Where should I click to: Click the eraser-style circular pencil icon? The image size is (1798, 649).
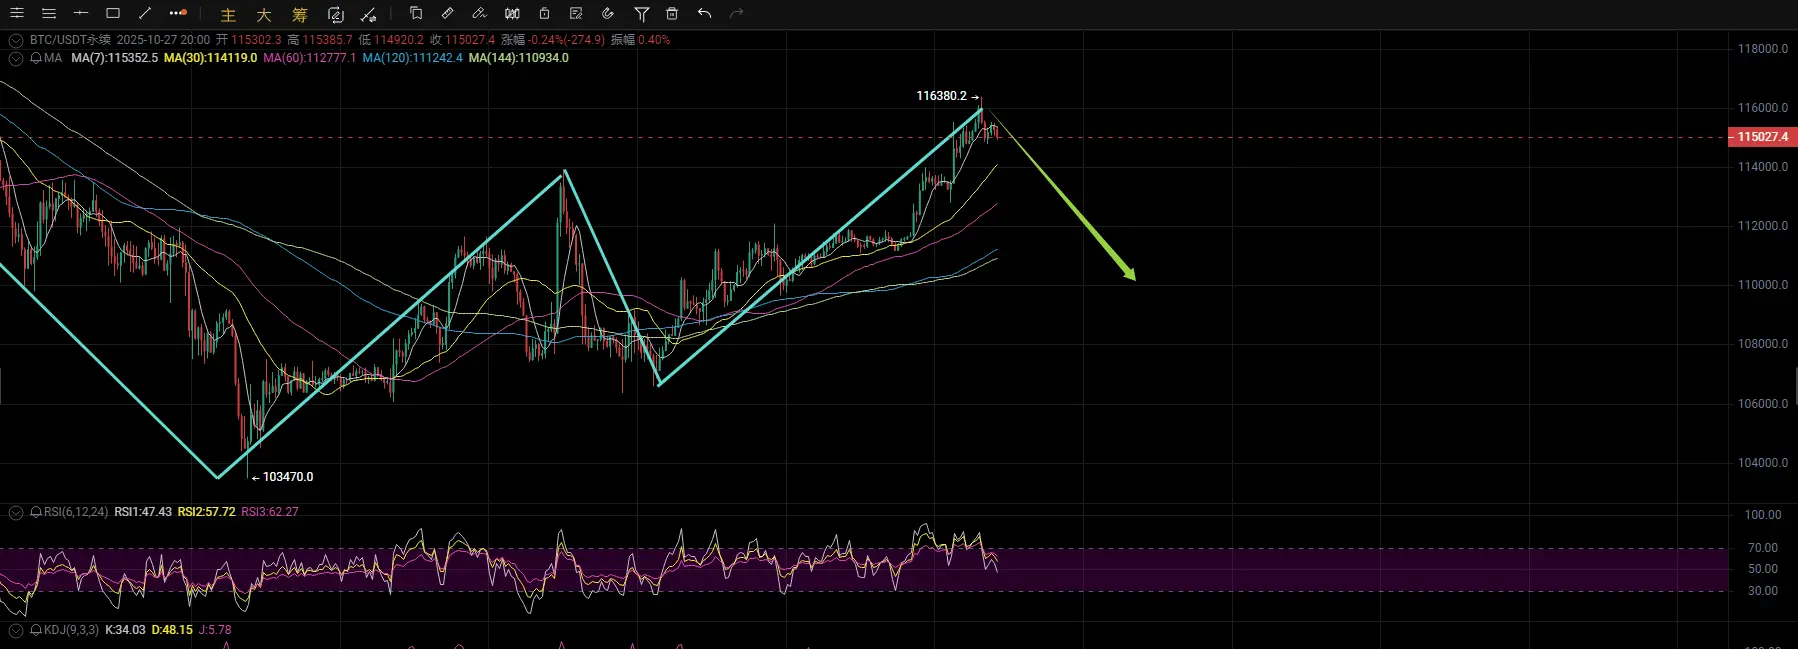coord(608,13)
